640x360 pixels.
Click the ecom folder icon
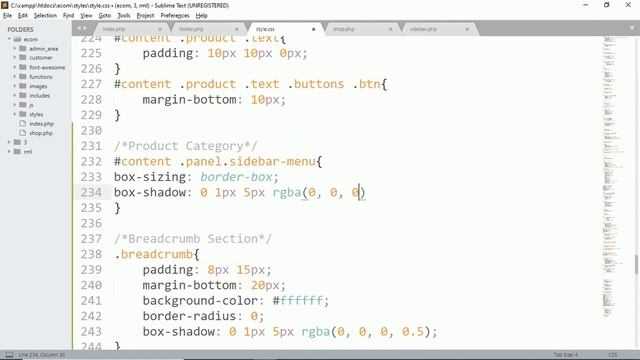tap(17, 39)
